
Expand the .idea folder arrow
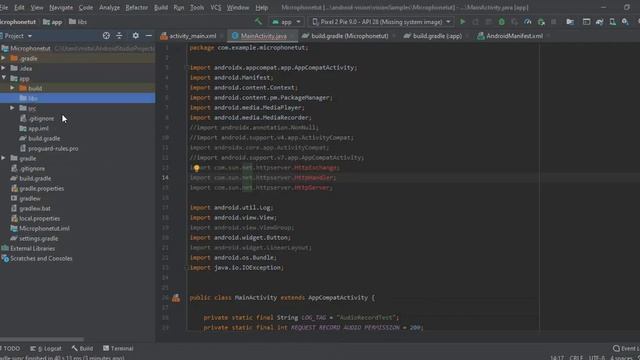(4, 68)
